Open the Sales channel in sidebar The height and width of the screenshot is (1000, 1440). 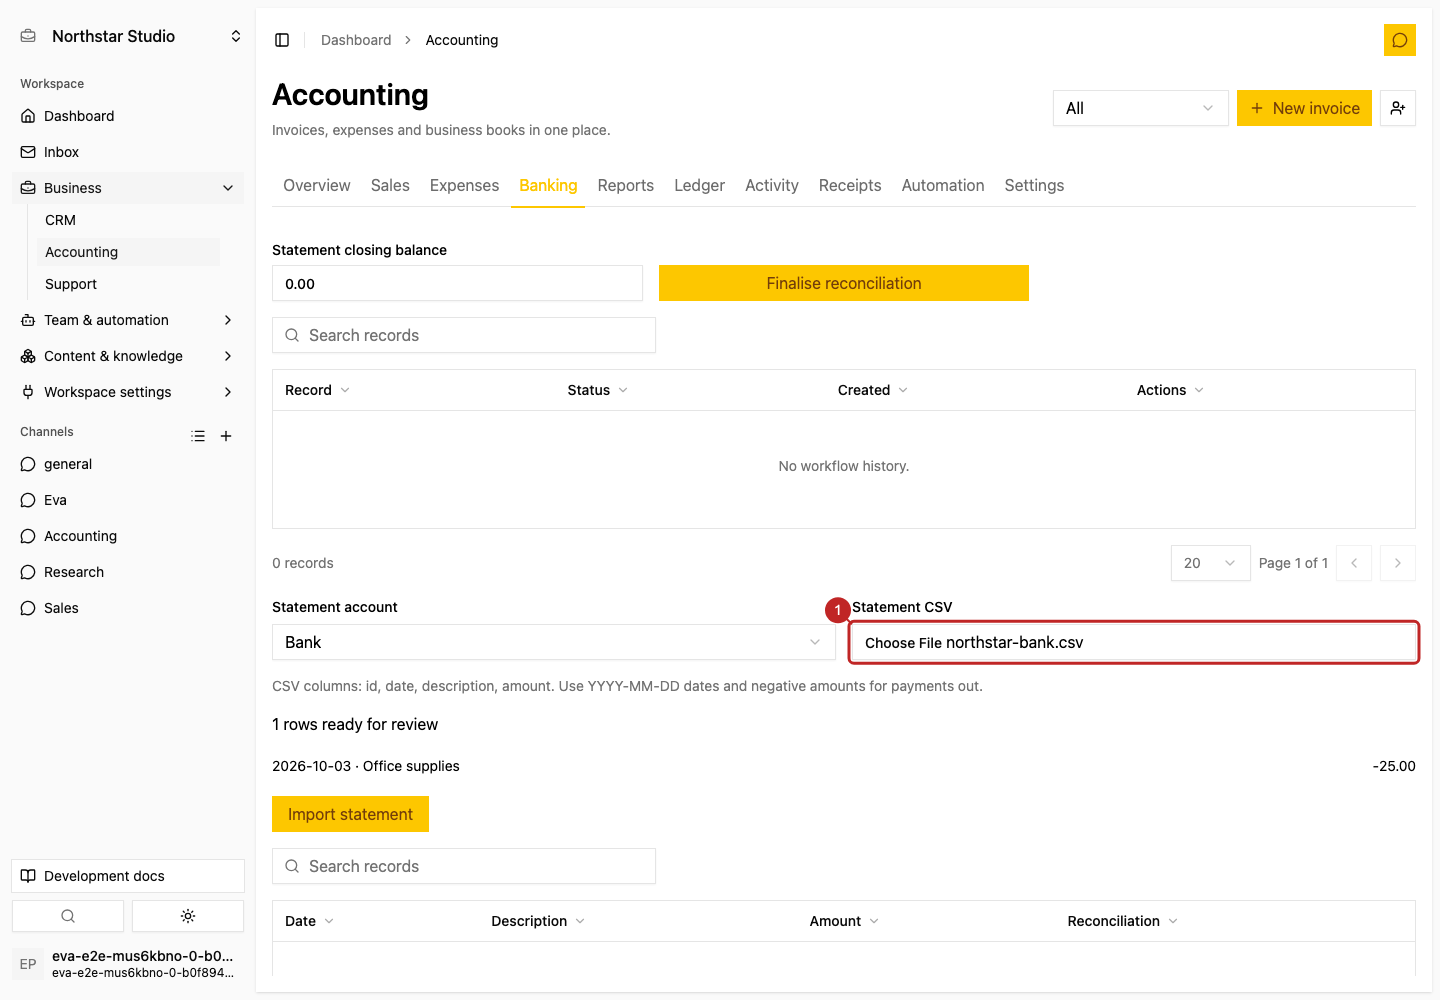click(x=128, y=608)
